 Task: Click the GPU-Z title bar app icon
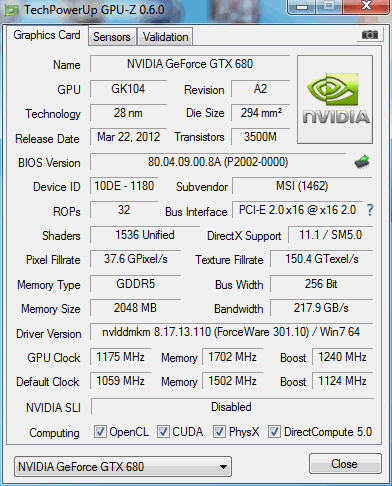(12, 10)
